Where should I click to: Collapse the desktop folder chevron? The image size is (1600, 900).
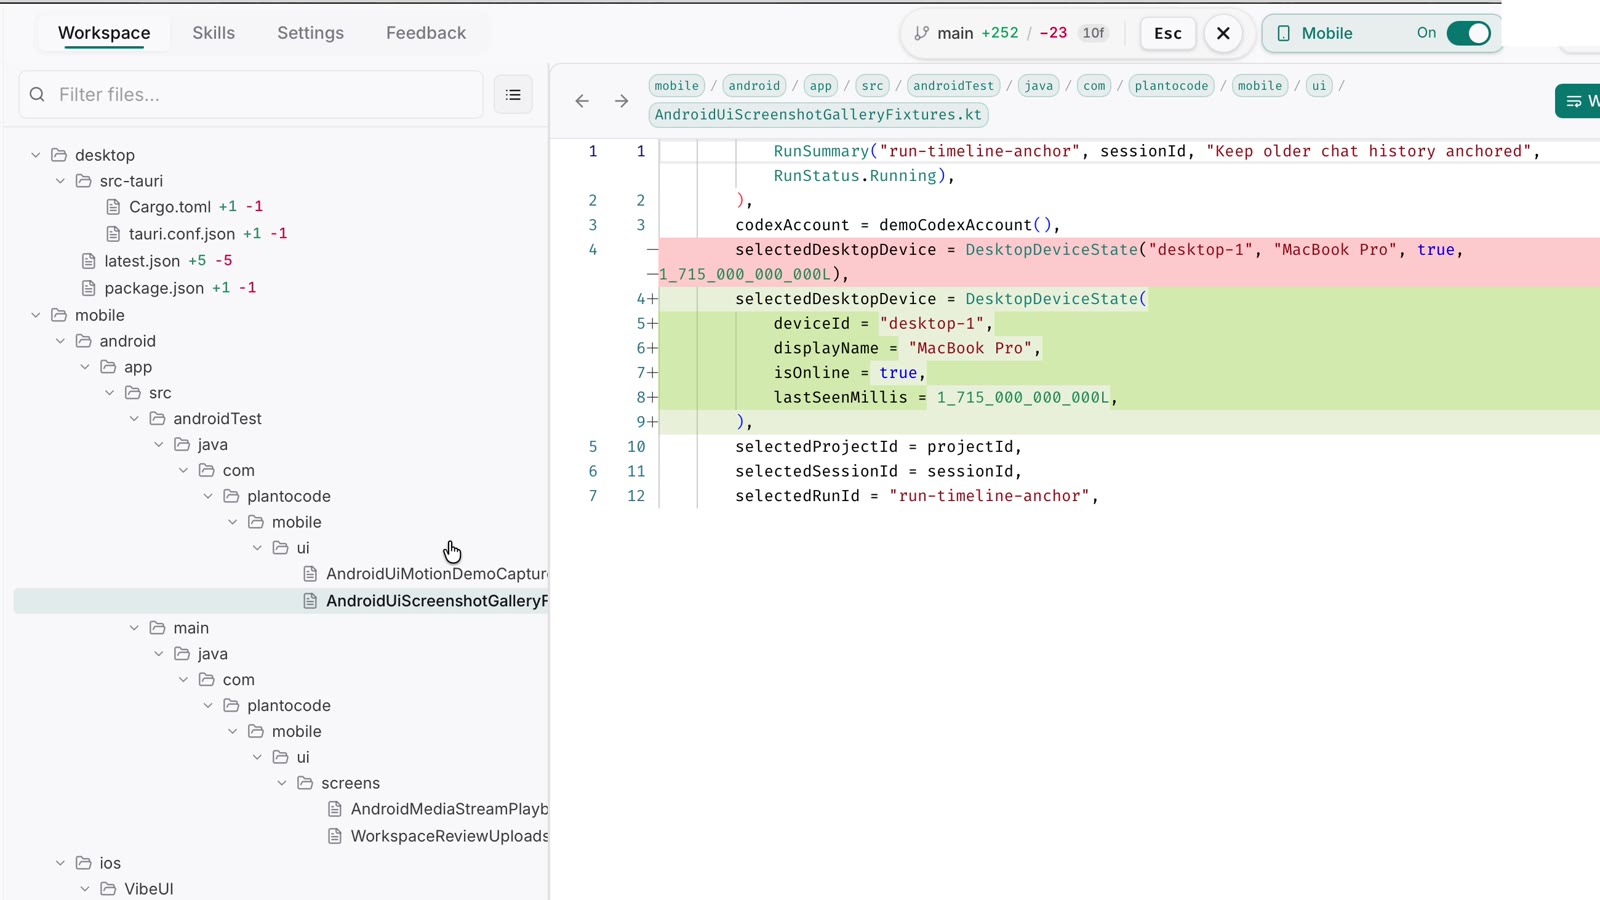pyautogui.click(x=36, y=155)
